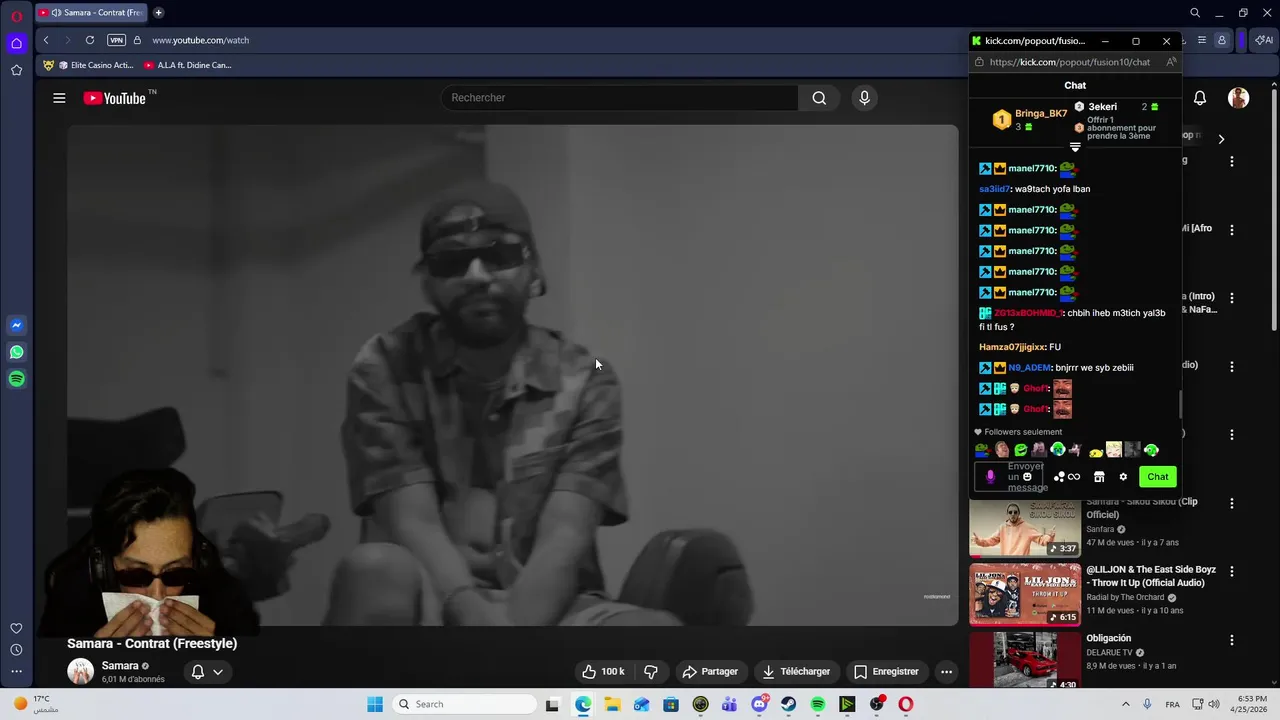Open the Samara channel name link
The width and height of the screenshot is (1280, 720).
(x=120, y=666)
